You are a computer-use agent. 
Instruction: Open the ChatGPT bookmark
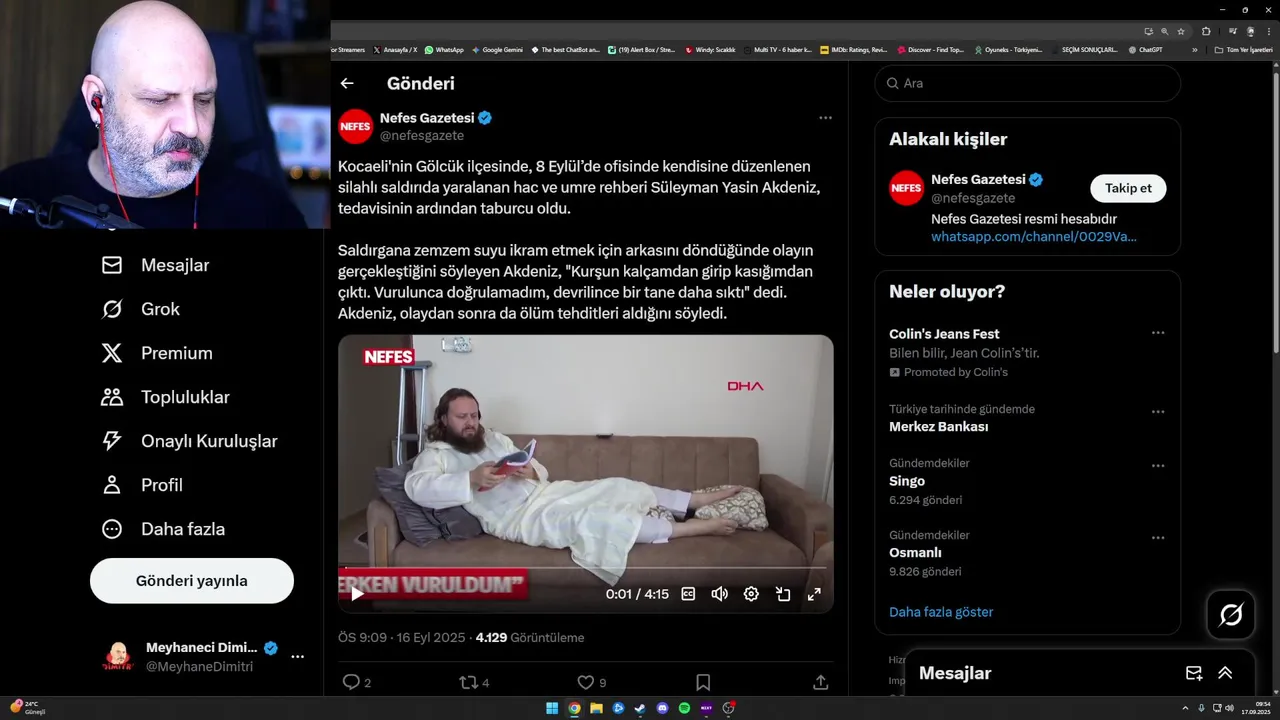1146,49
